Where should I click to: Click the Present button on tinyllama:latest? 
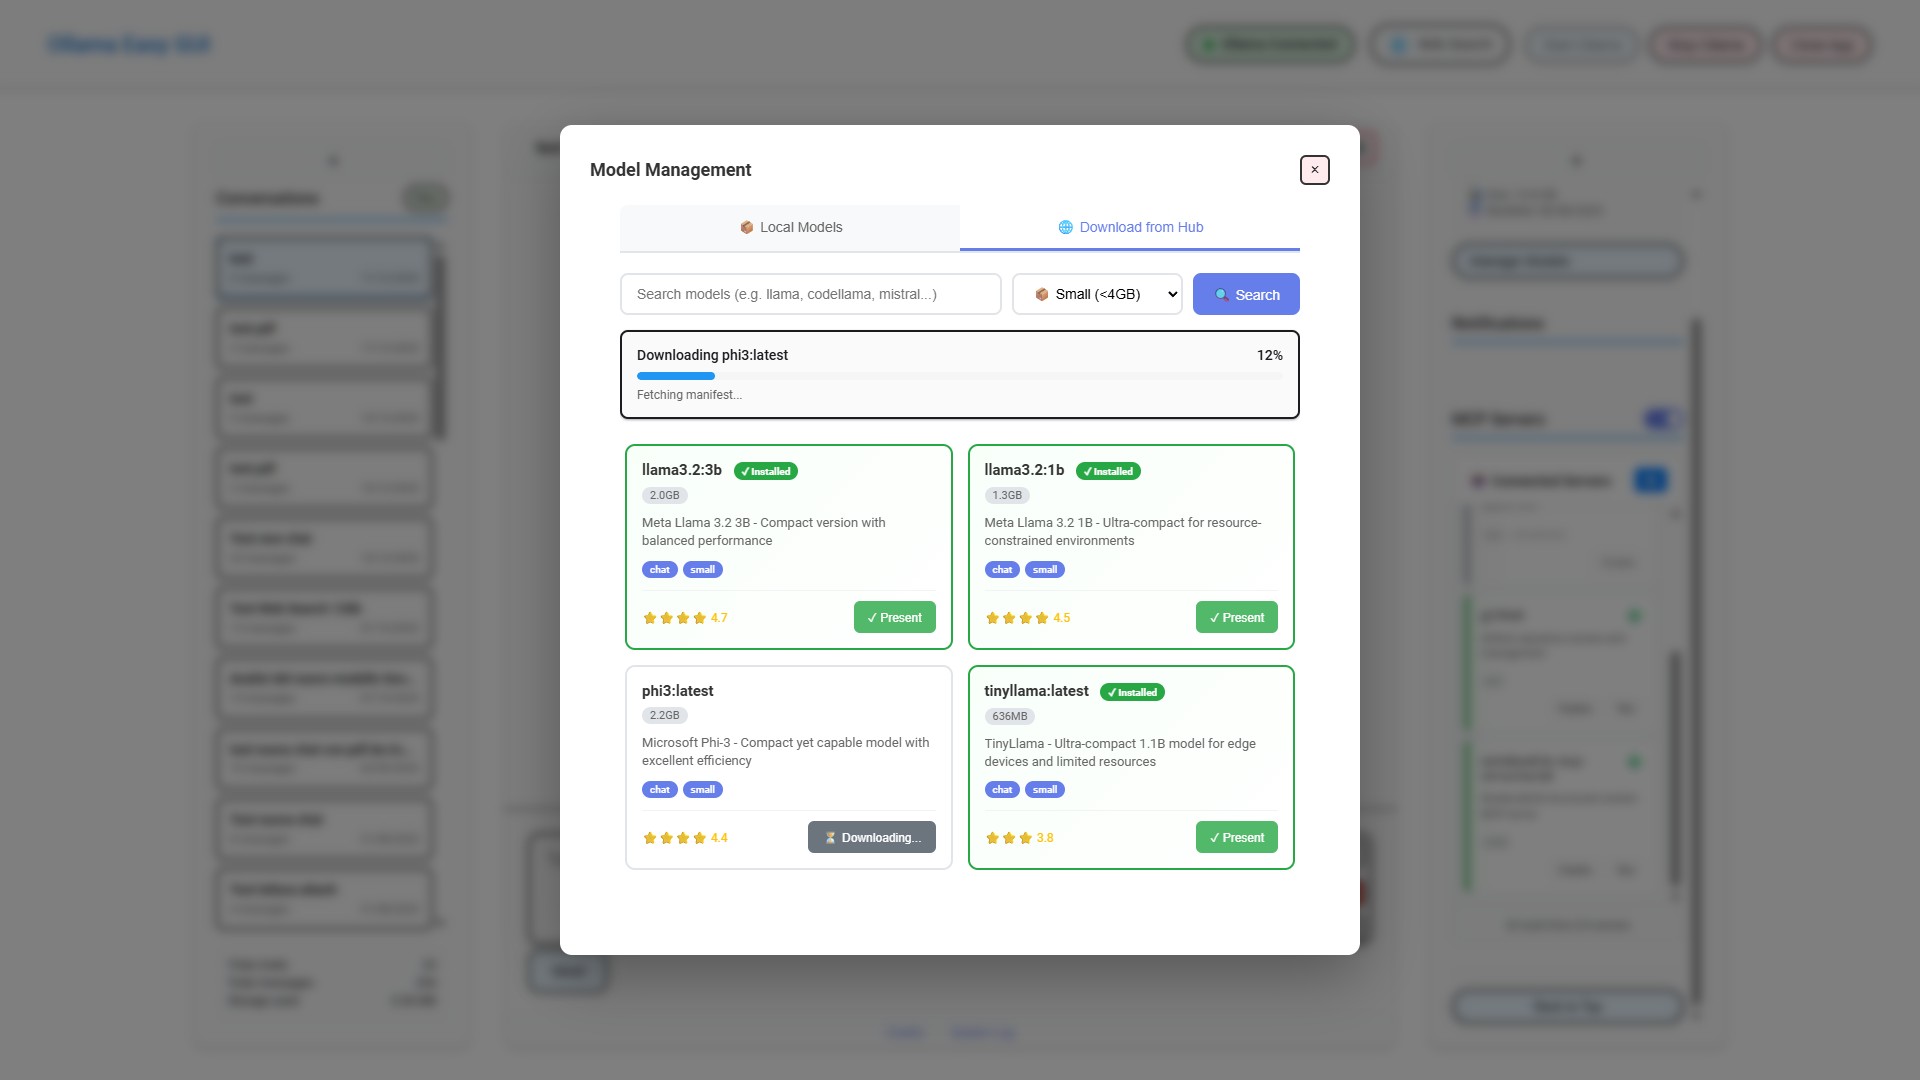[1236, 837]
